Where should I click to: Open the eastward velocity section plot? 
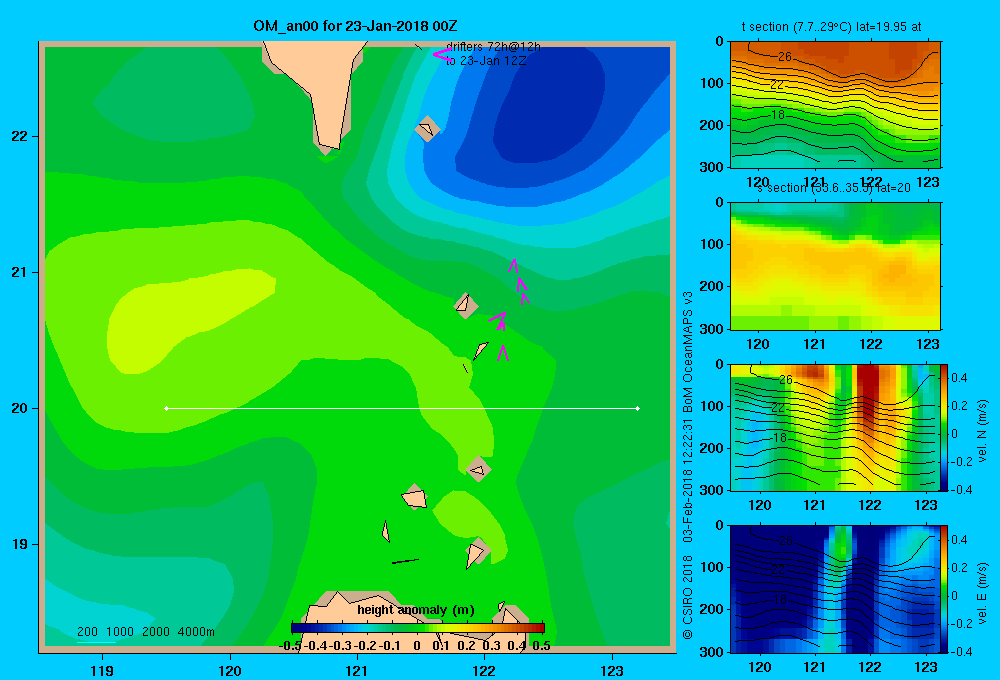tap(835, 589)
